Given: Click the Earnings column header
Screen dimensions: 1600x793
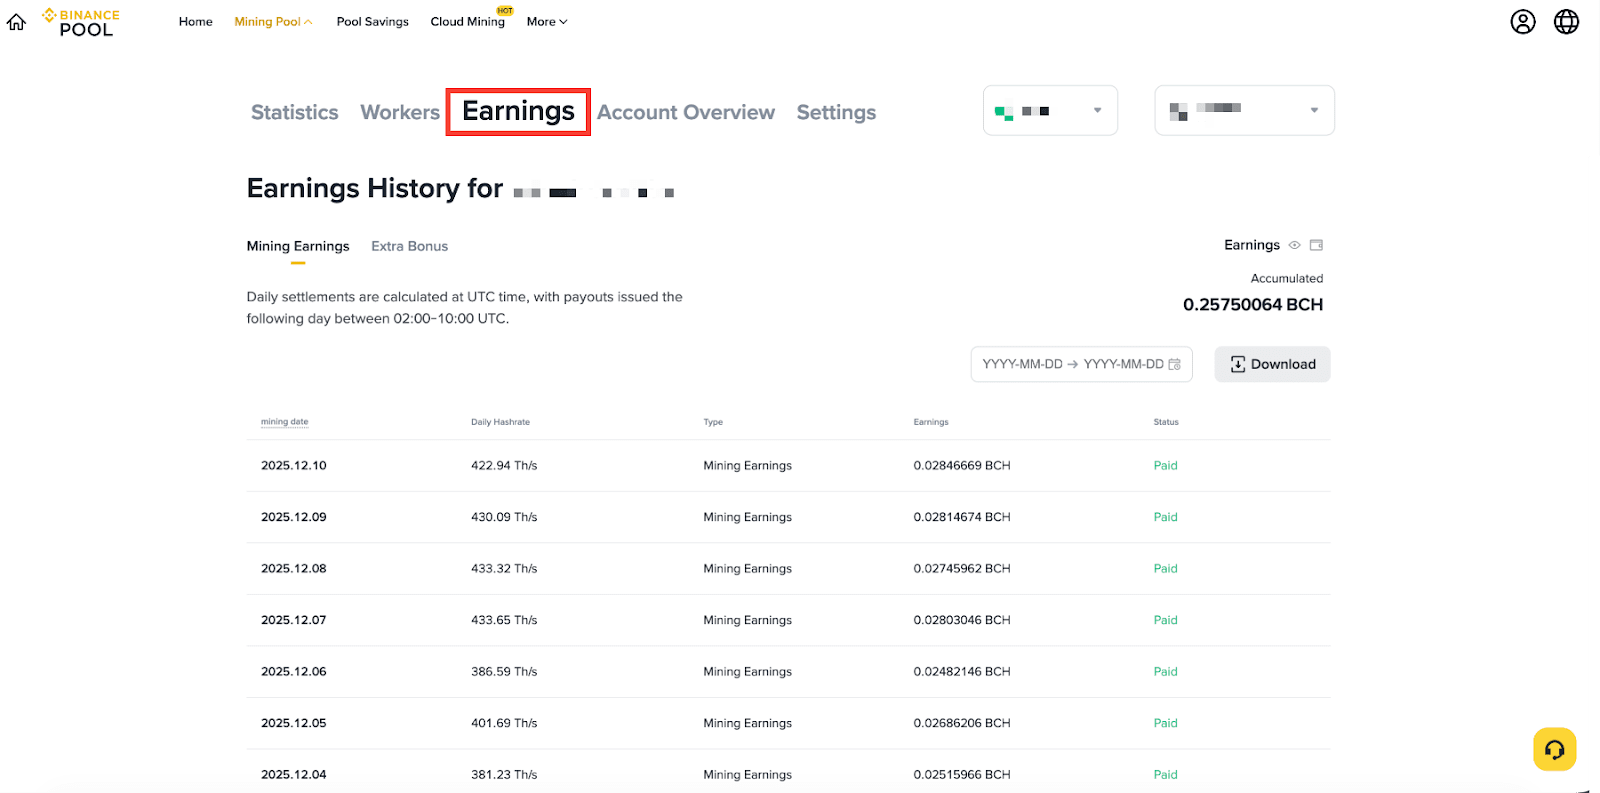Looking at the screenshot, I should point(930,422).
